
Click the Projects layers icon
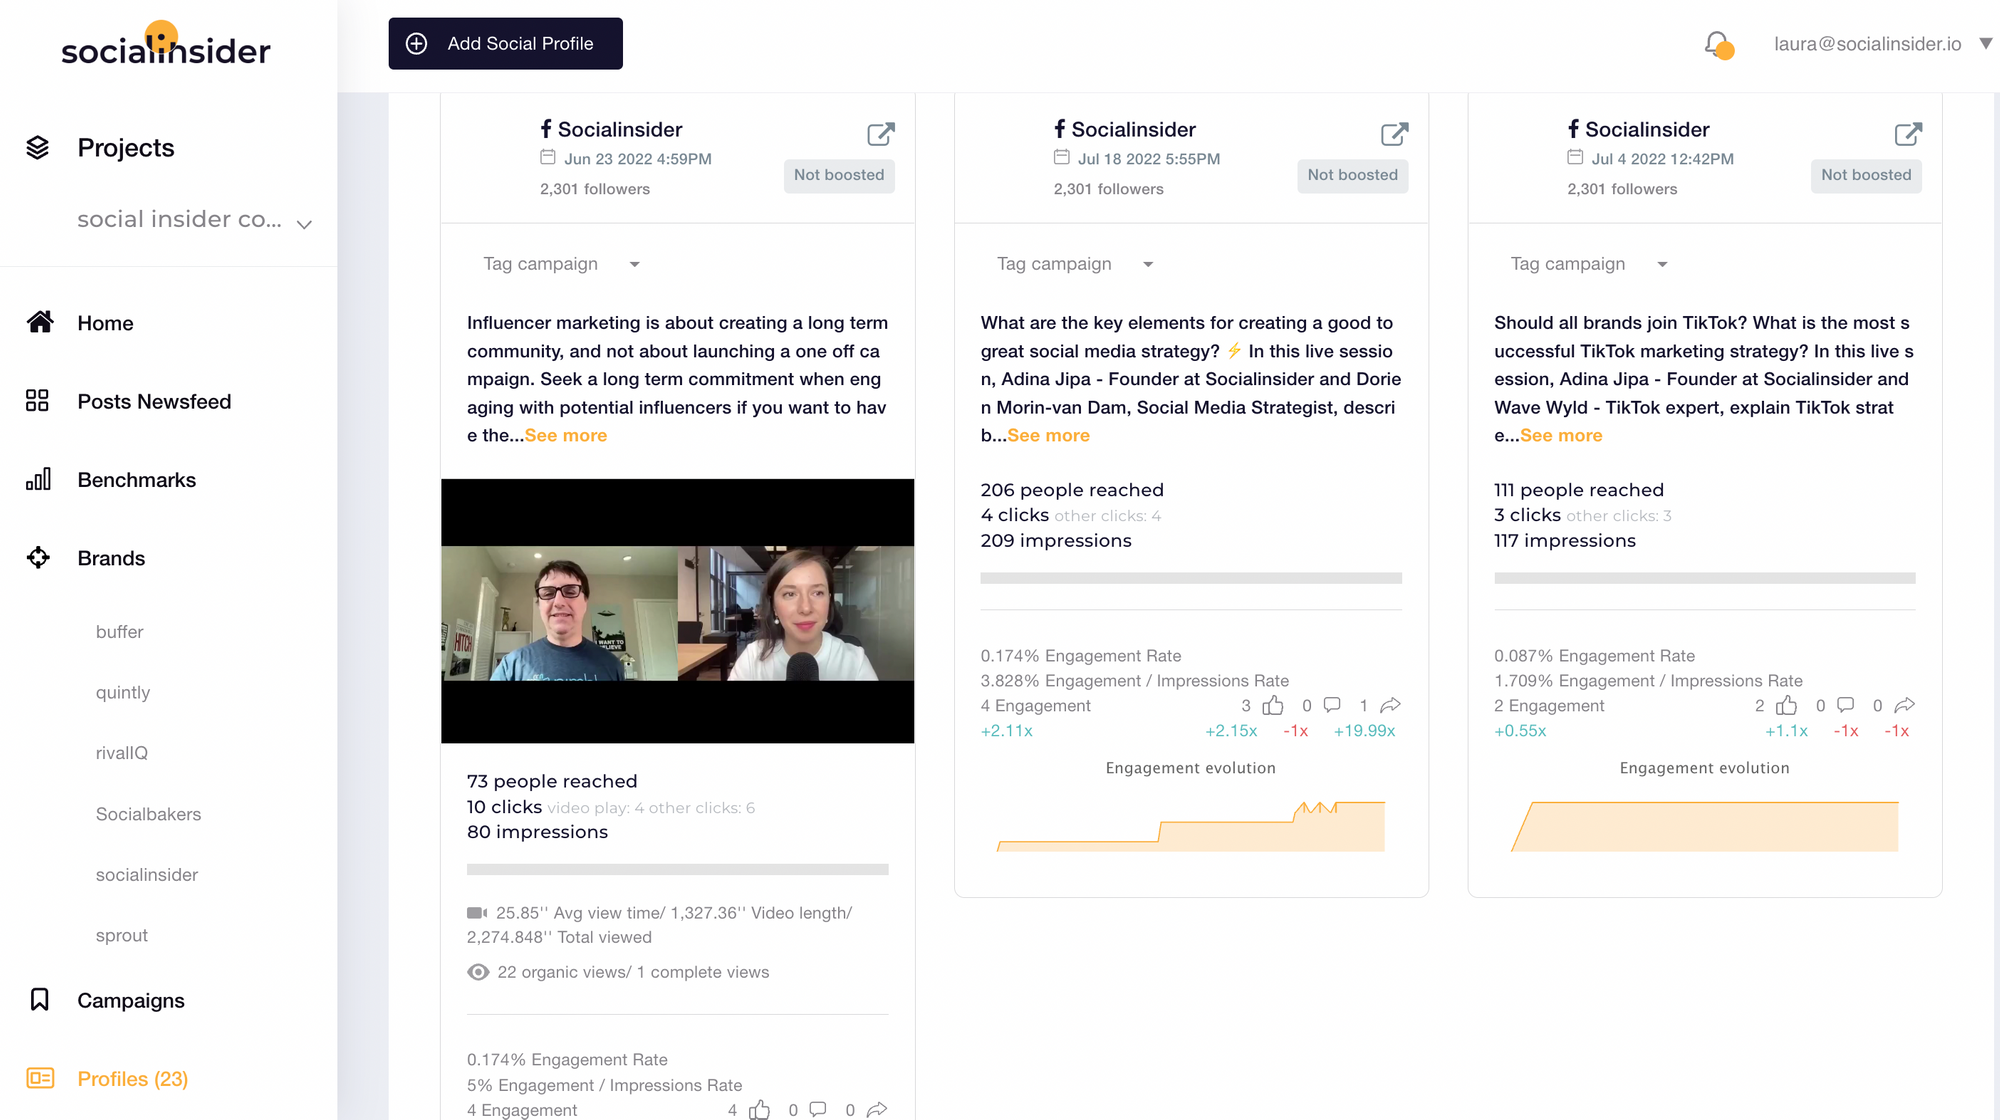(38, 148)
